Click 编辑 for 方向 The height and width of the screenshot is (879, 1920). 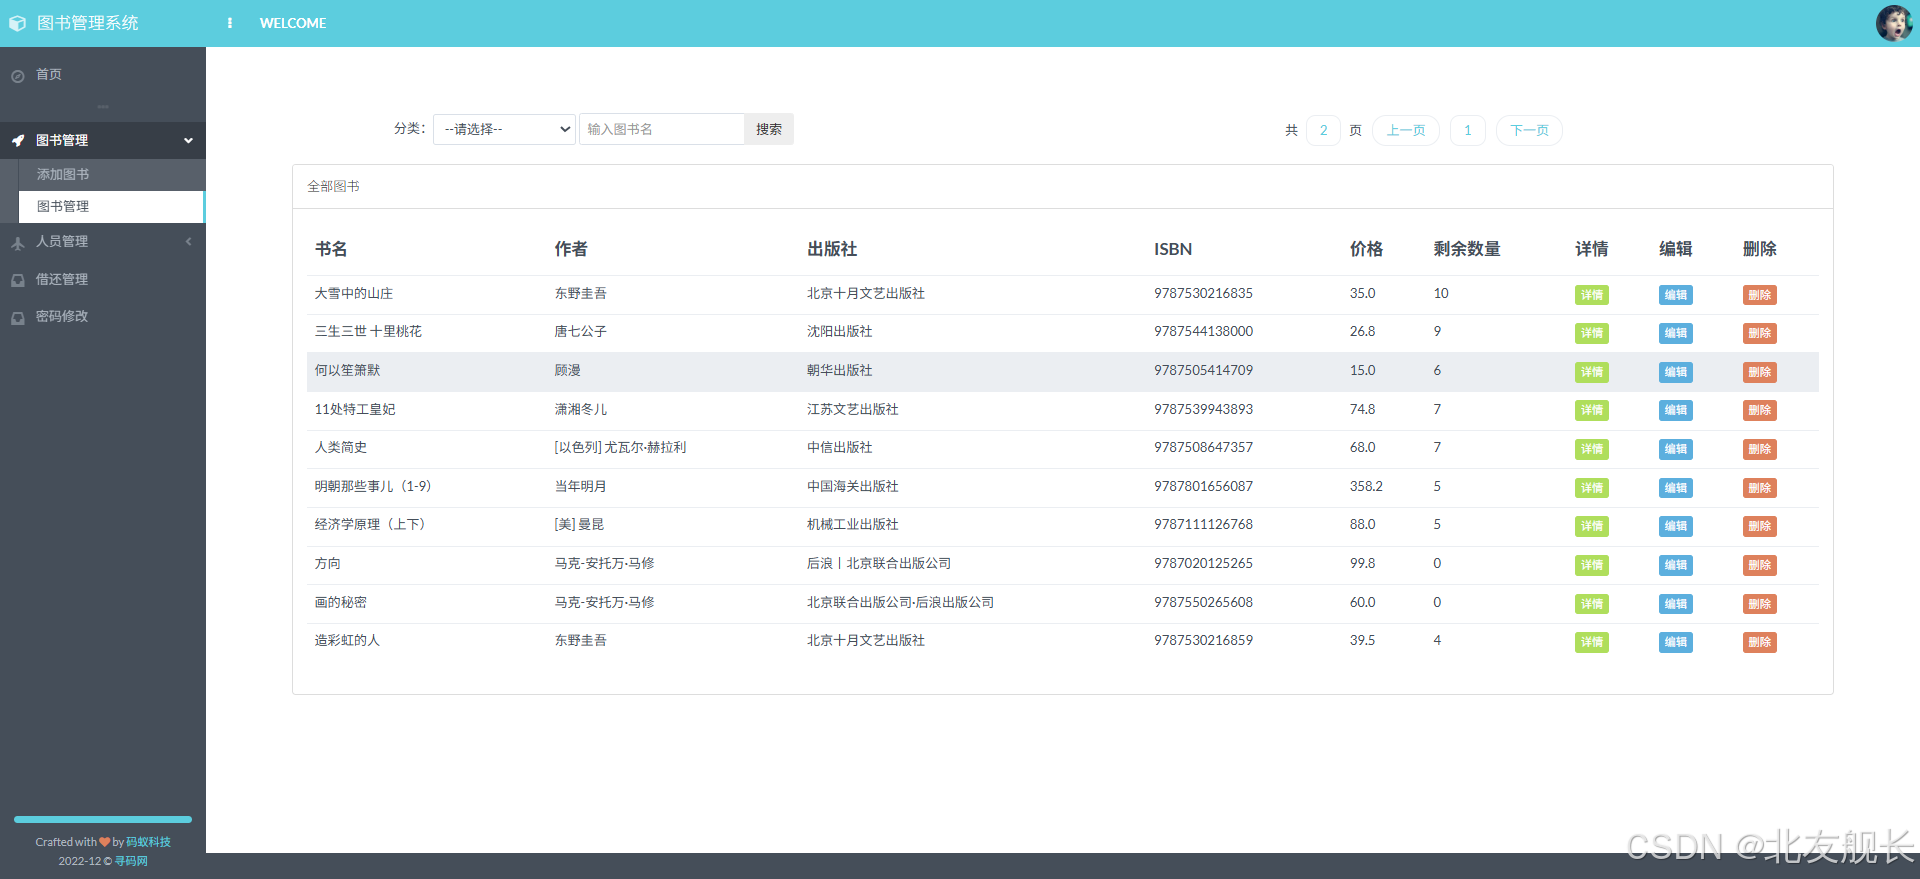pyautogui.click(x=1676, y=565)
